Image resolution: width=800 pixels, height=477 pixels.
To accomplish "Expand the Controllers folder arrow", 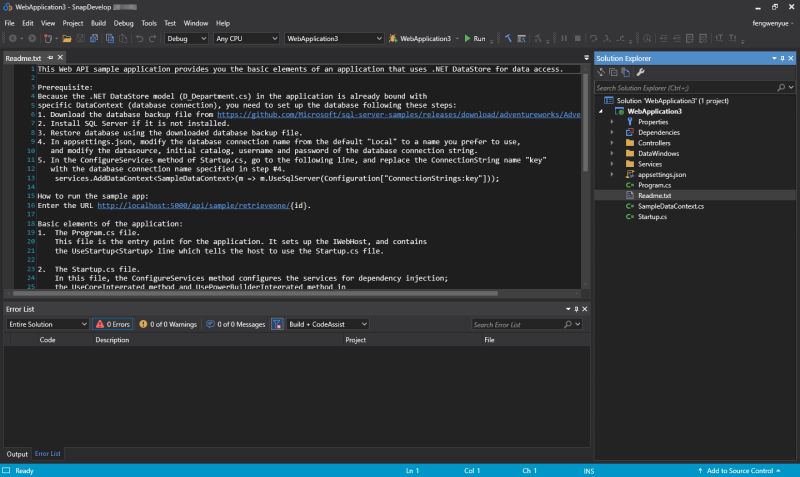I will tap(612, 143).
